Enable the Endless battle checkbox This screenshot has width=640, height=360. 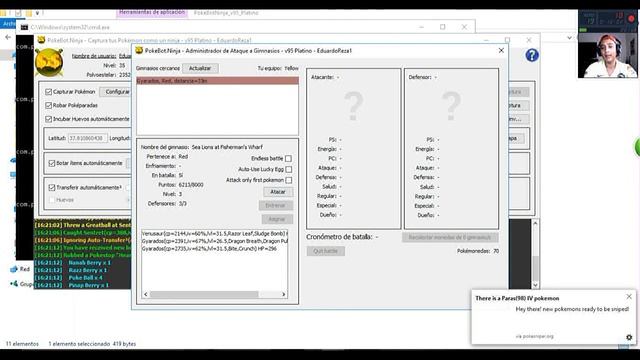(288, 158)
